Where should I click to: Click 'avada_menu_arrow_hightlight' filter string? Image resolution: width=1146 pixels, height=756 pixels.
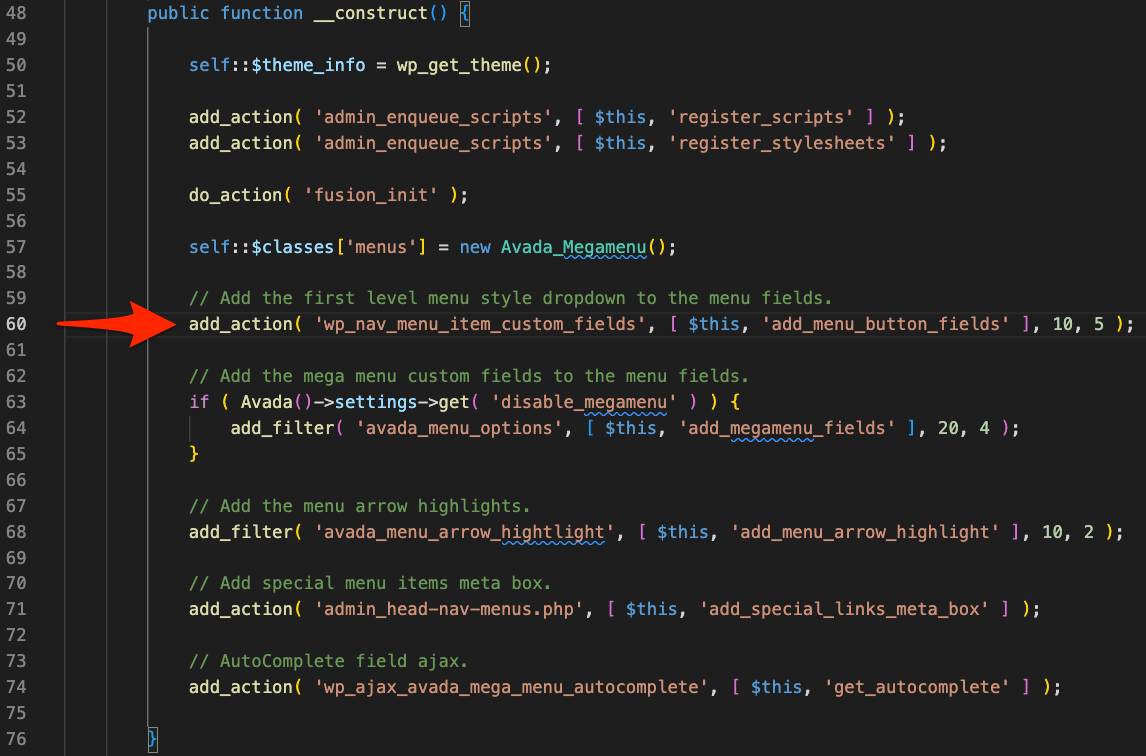pyautogui.click(x=464, y=532)
